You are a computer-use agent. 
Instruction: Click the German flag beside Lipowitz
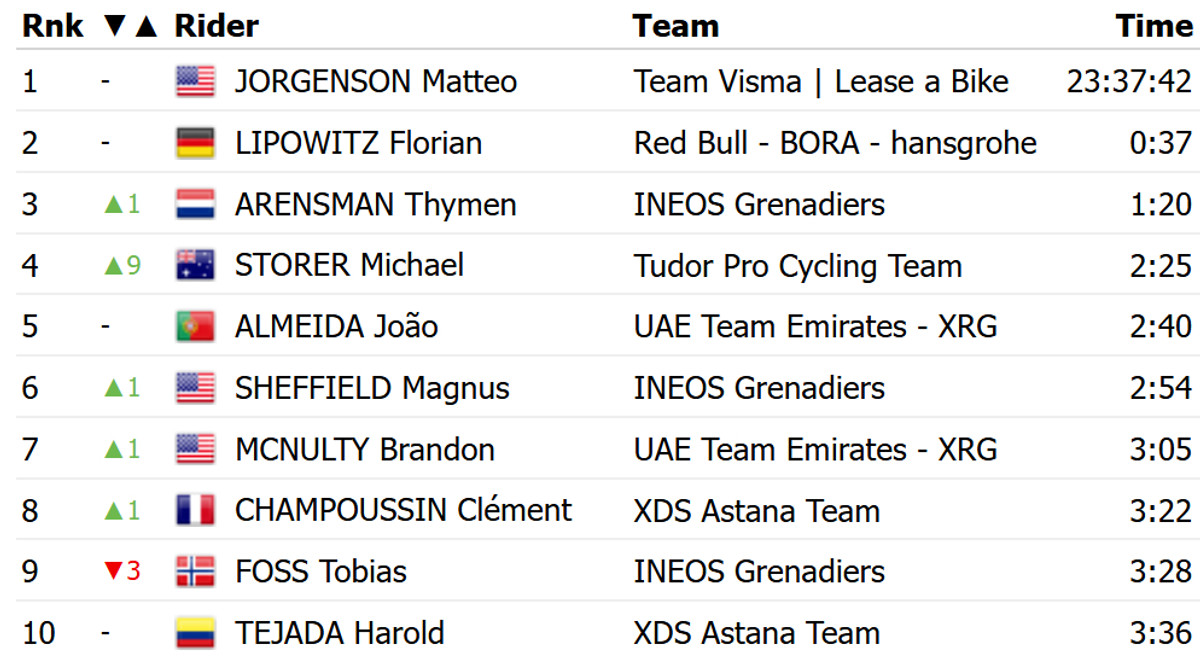[x=195, y=143]
